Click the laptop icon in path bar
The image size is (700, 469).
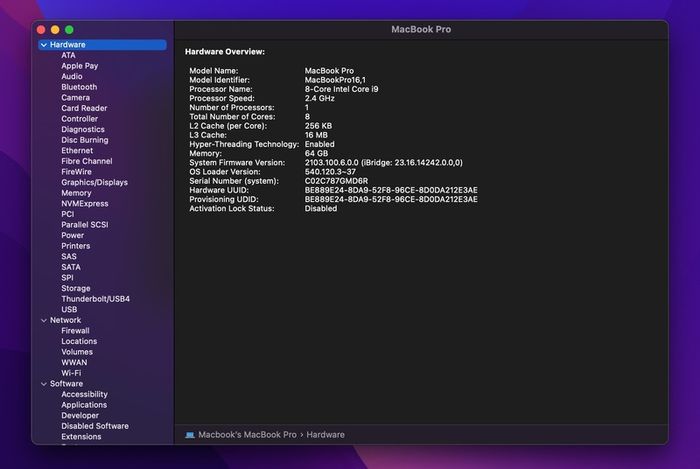190,435
